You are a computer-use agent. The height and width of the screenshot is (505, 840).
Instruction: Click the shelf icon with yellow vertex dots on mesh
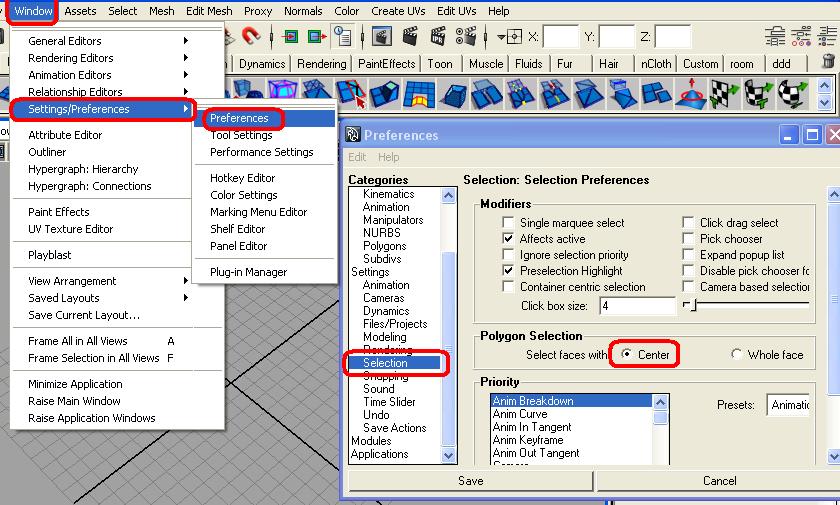[520, 93]
